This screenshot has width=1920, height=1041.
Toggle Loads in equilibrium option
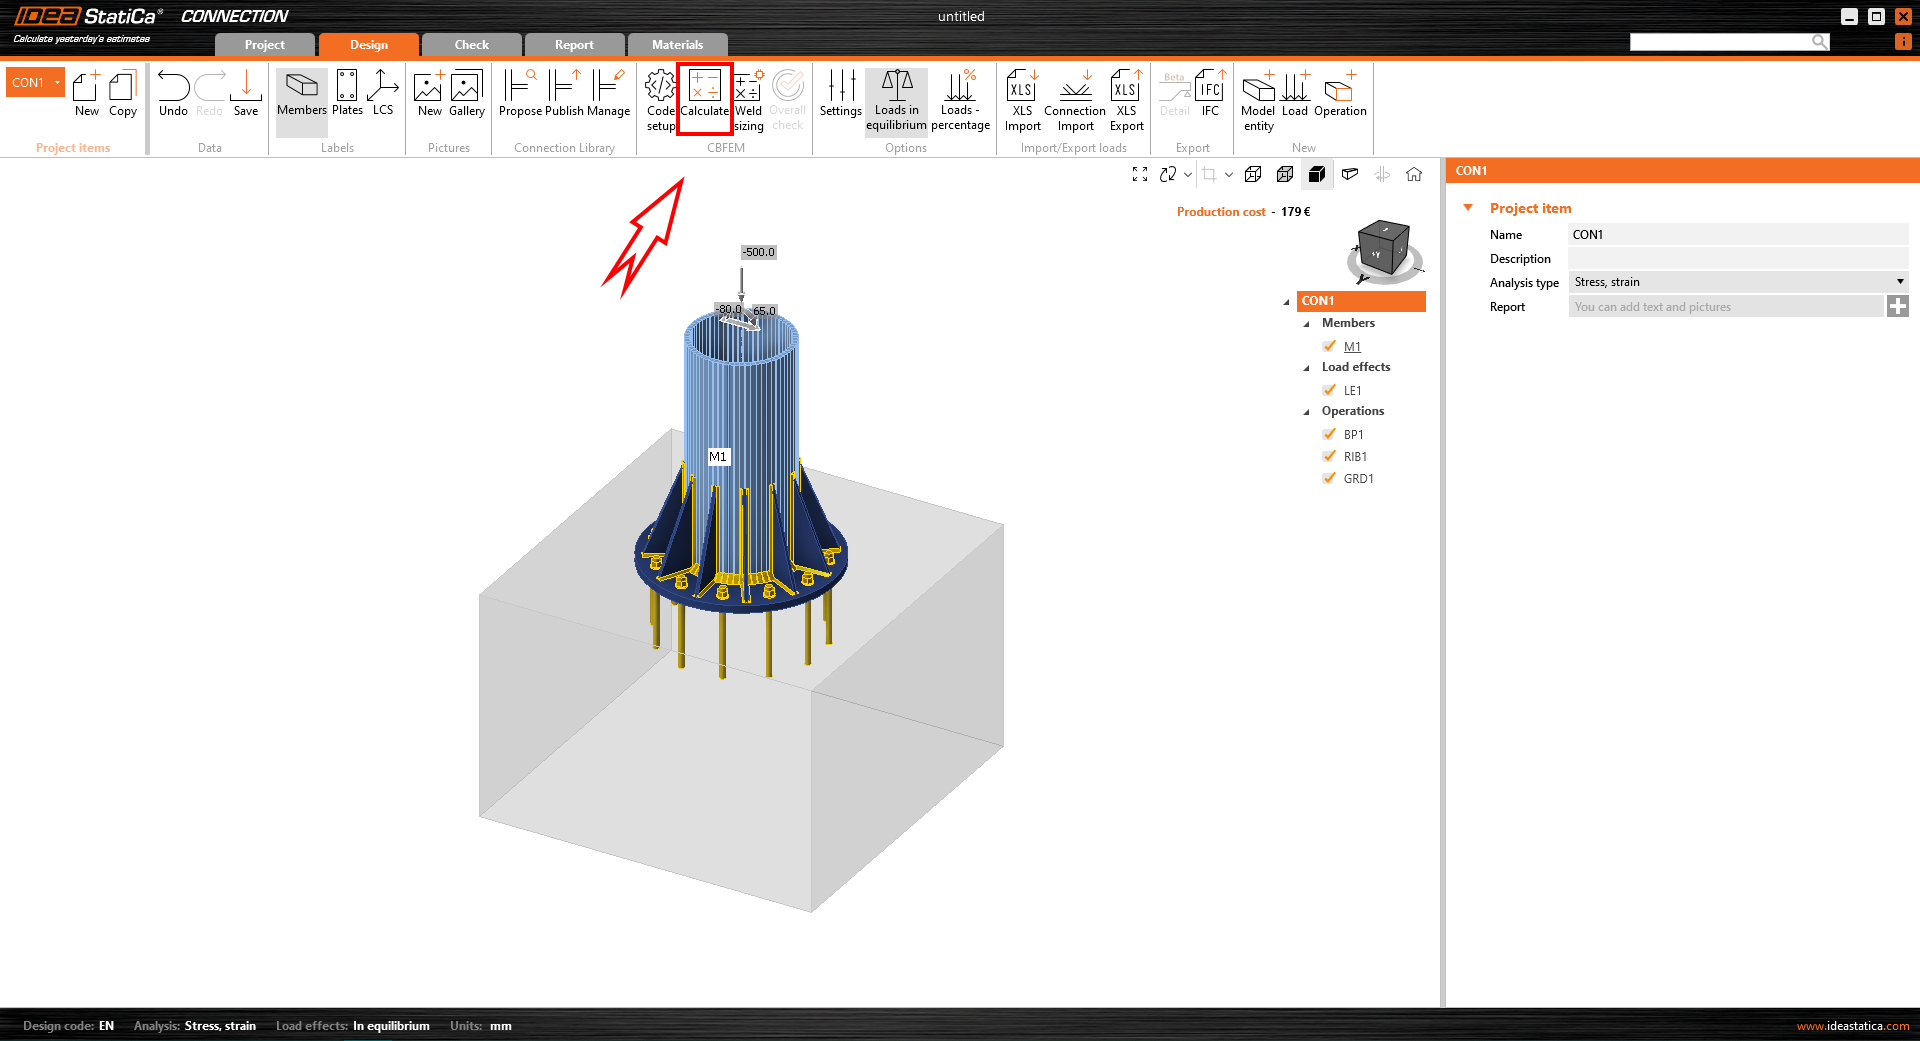click(x=896, y=99)
